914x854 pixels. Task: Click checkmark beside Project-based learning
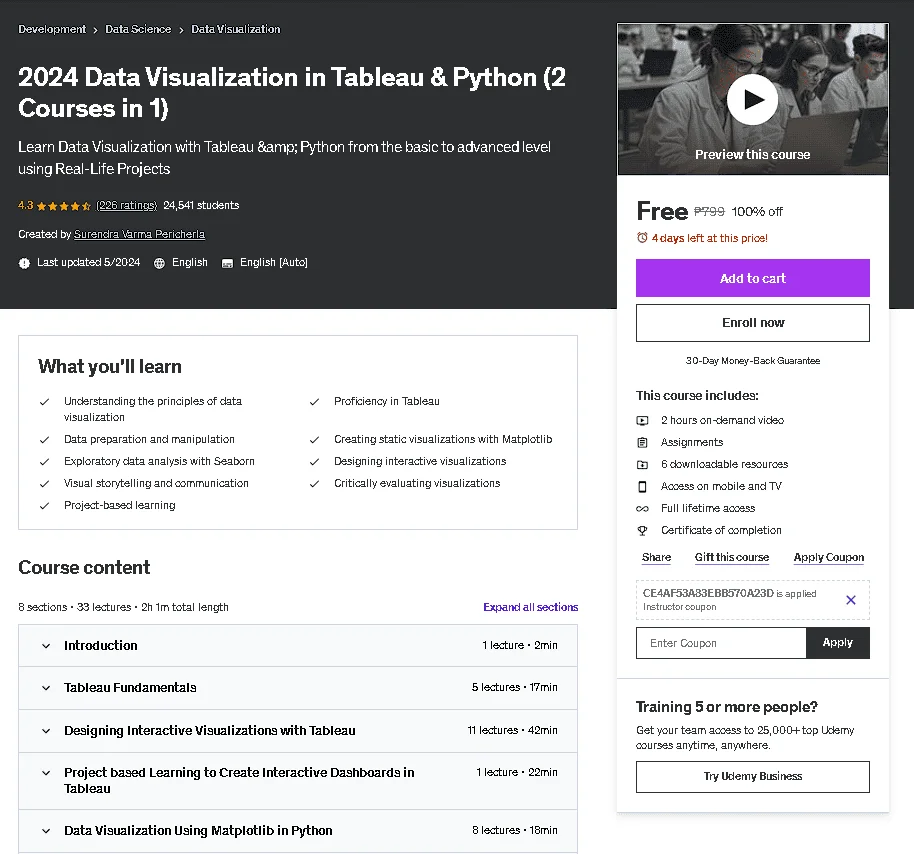44,506
